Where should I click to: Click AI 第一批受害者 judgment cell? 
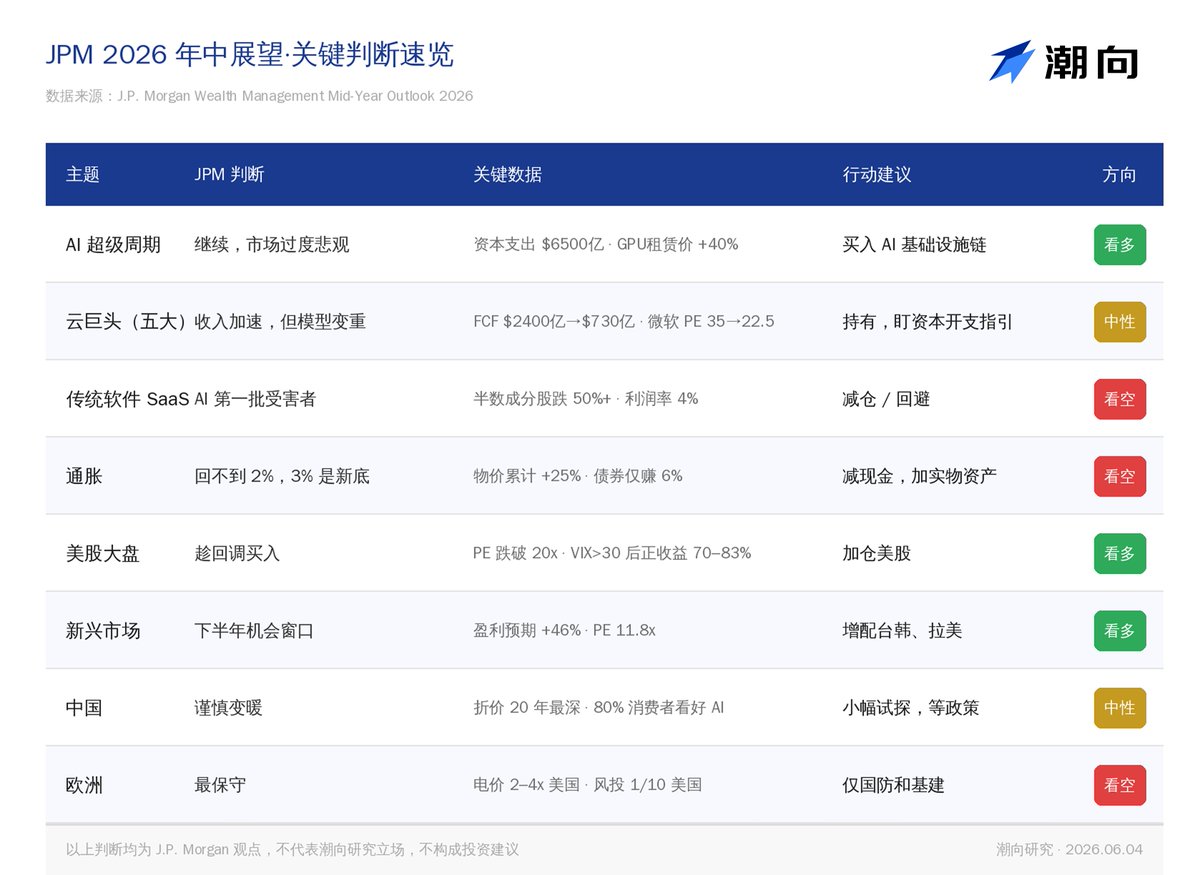255,399
